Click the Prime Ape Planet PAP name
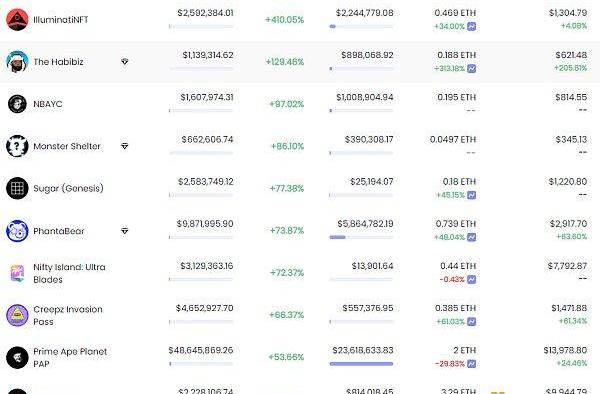 point(70,357)
